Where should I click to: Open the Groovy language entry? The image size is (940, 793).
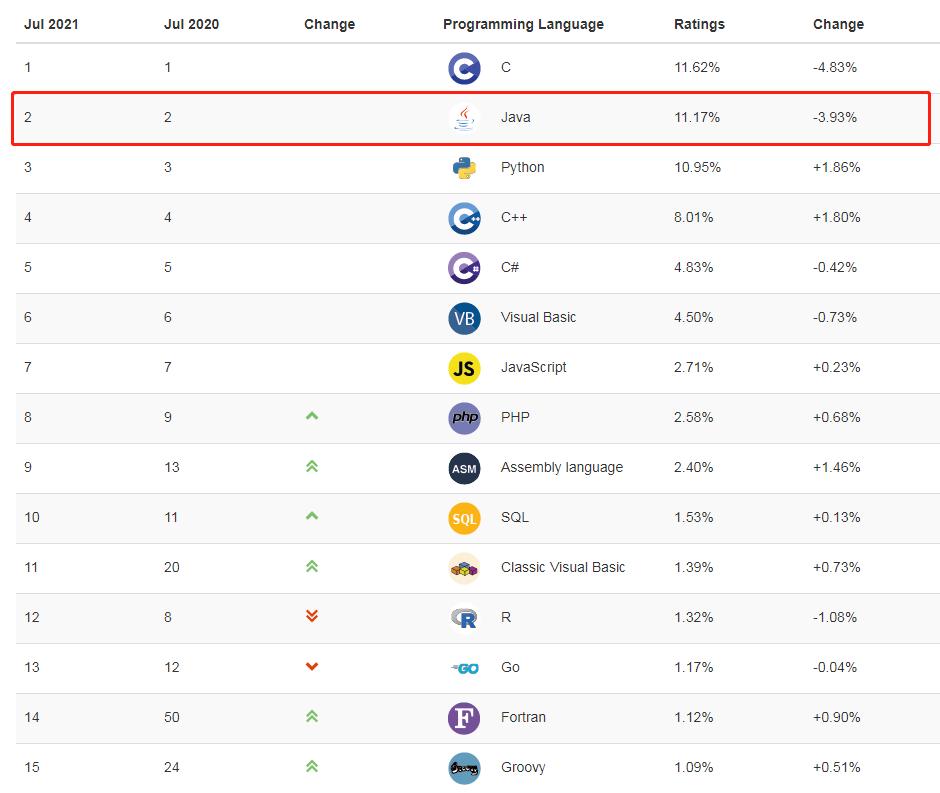point(521,768)
